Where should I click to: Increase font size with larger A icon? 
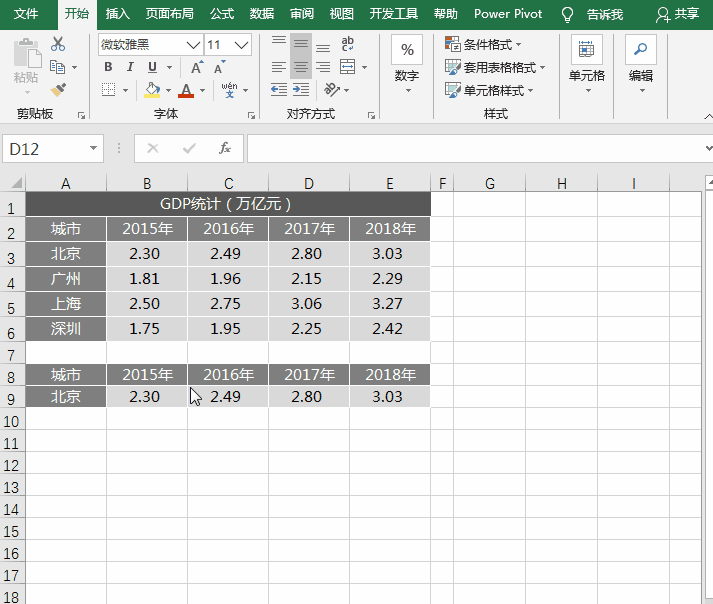[x=197, y=67]
